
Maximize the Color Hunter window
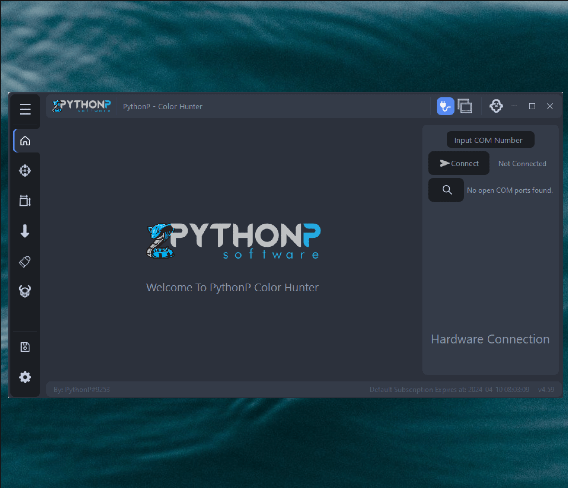point(532,106)
